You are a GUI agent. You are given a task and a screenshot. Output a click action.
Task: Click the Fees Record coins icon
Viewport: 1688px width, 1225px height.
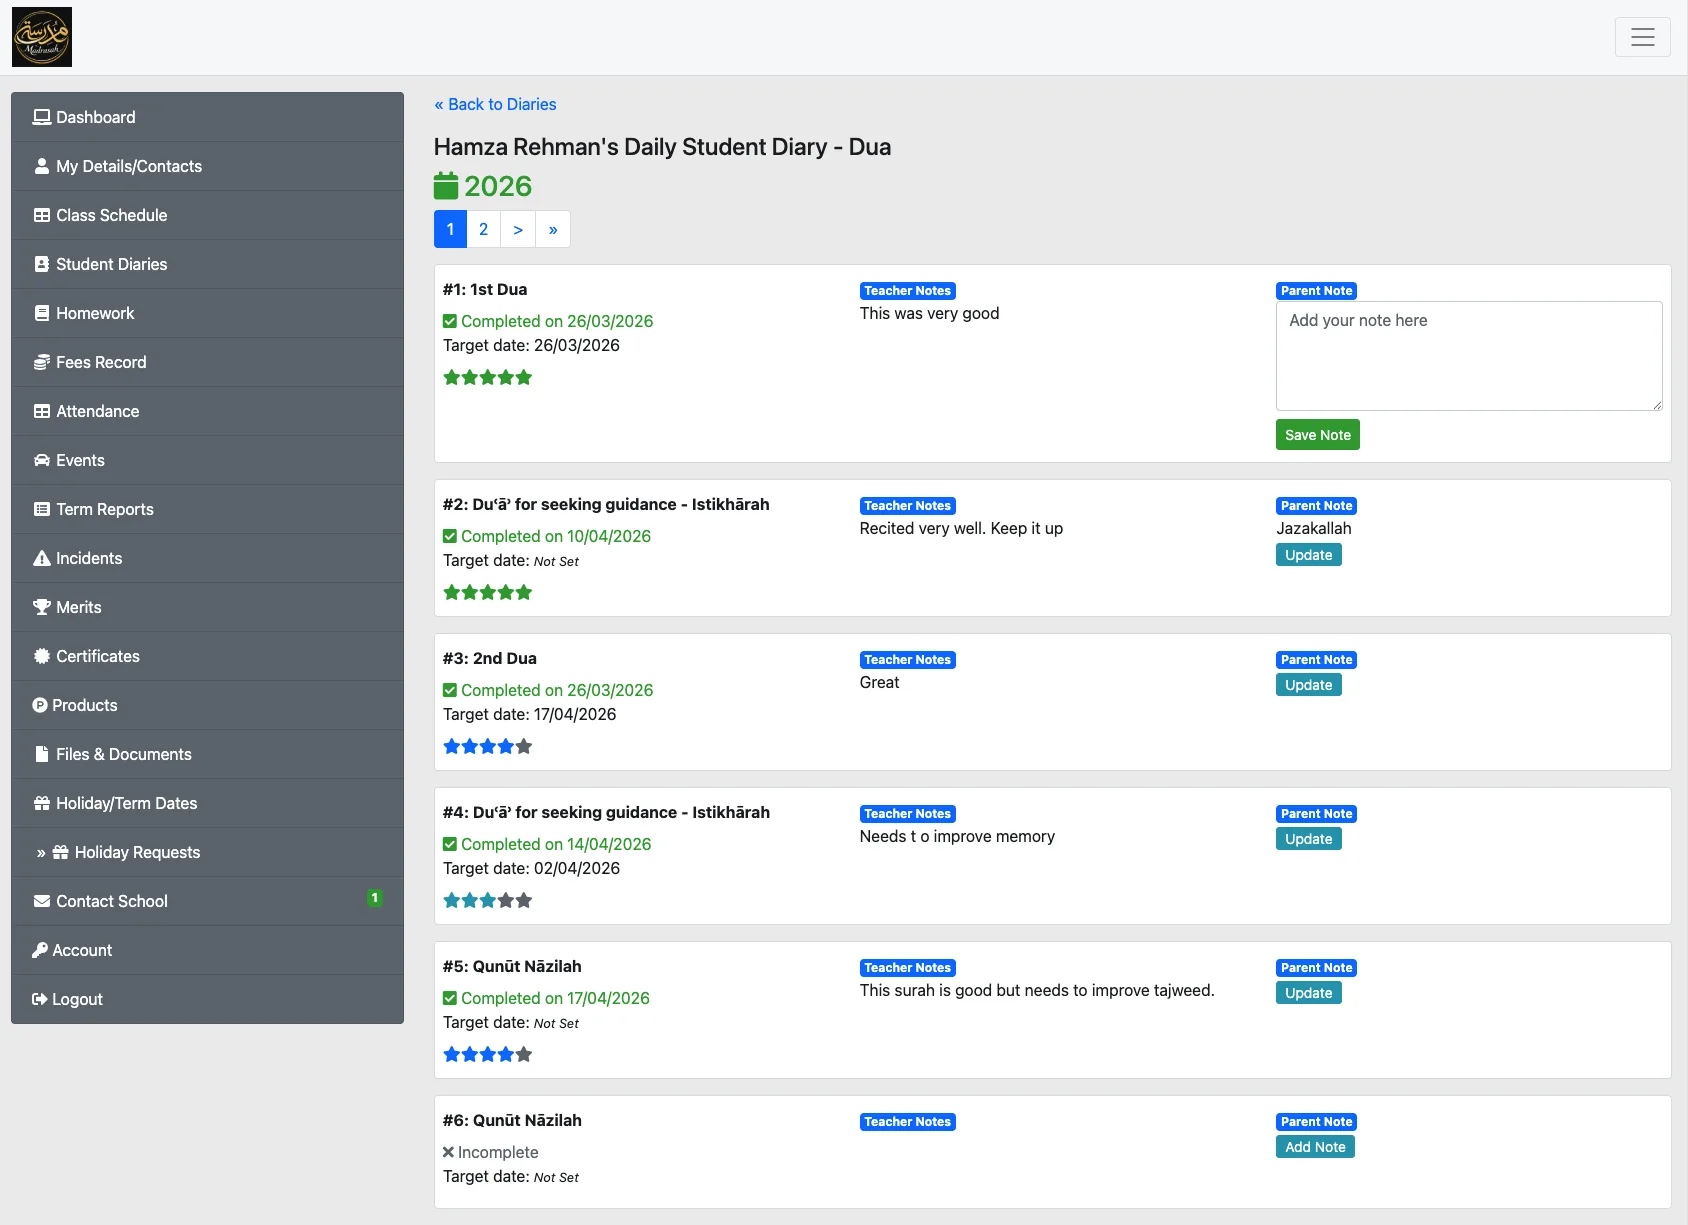(x=42, y=362)
